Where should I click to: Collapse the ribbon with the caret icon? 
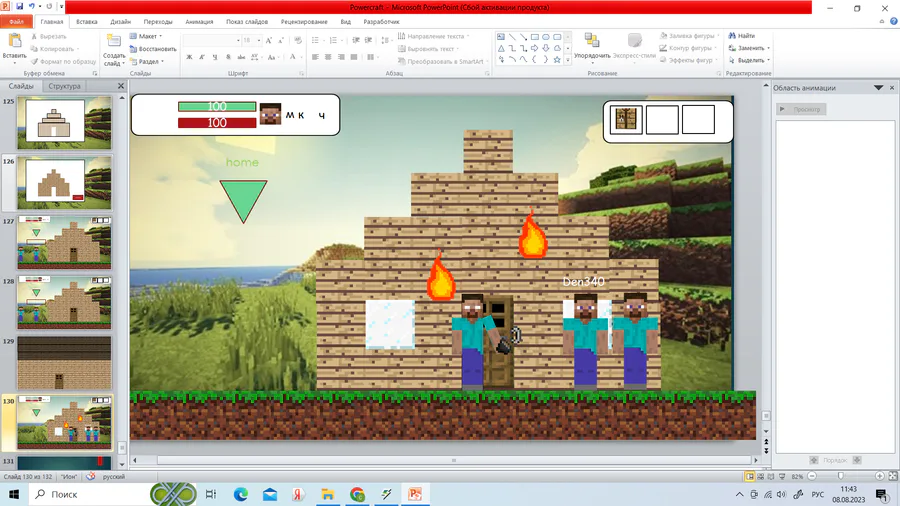point(882,21)
